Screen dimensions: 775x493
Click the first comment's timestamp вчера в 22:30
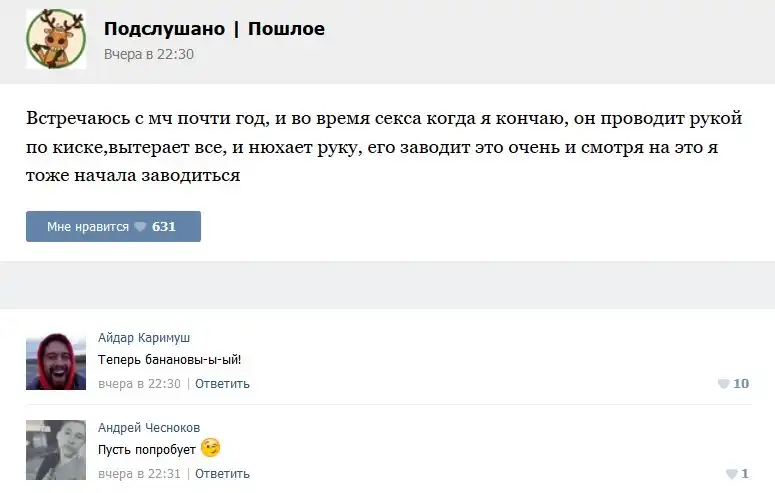[139, 384]
